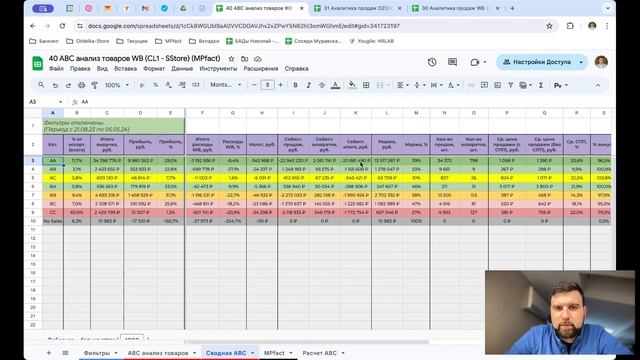Open the Справка menu
The width and height of the screenshot is (640, 360).
tap(296, 69)
